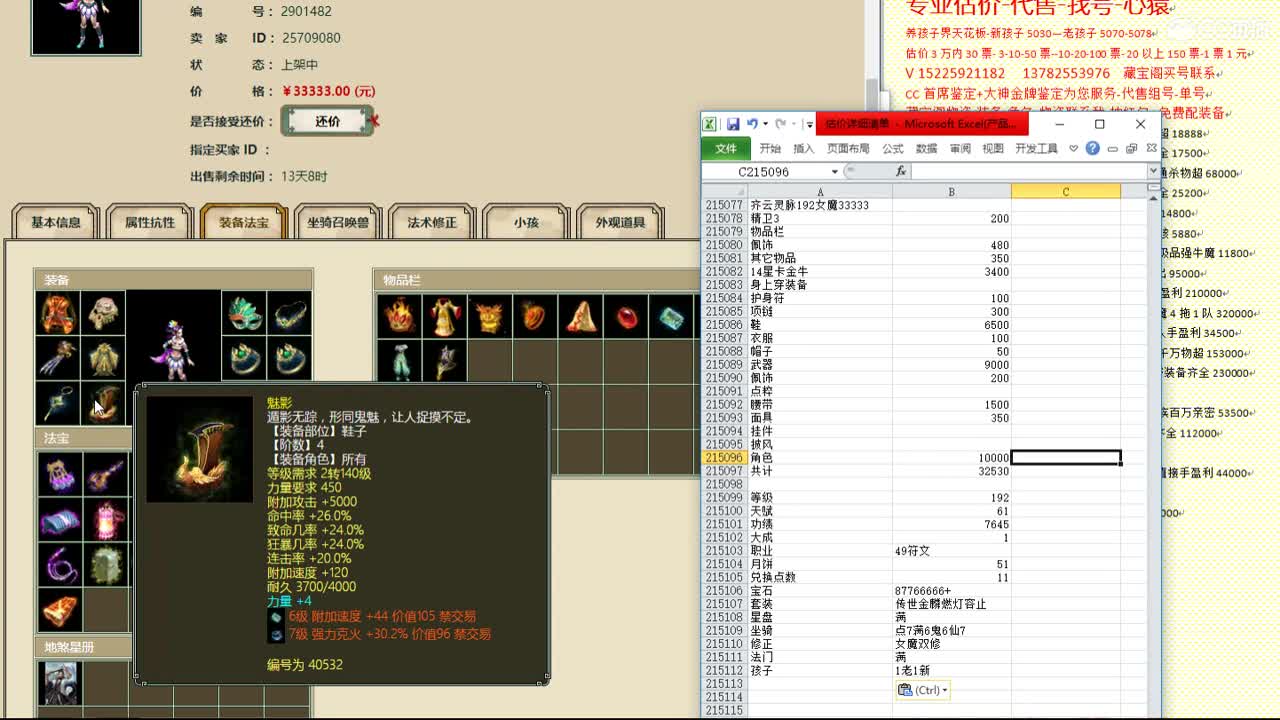Open the 外观道具 tab
This screenshot has width=1280, height=720.
620,223
